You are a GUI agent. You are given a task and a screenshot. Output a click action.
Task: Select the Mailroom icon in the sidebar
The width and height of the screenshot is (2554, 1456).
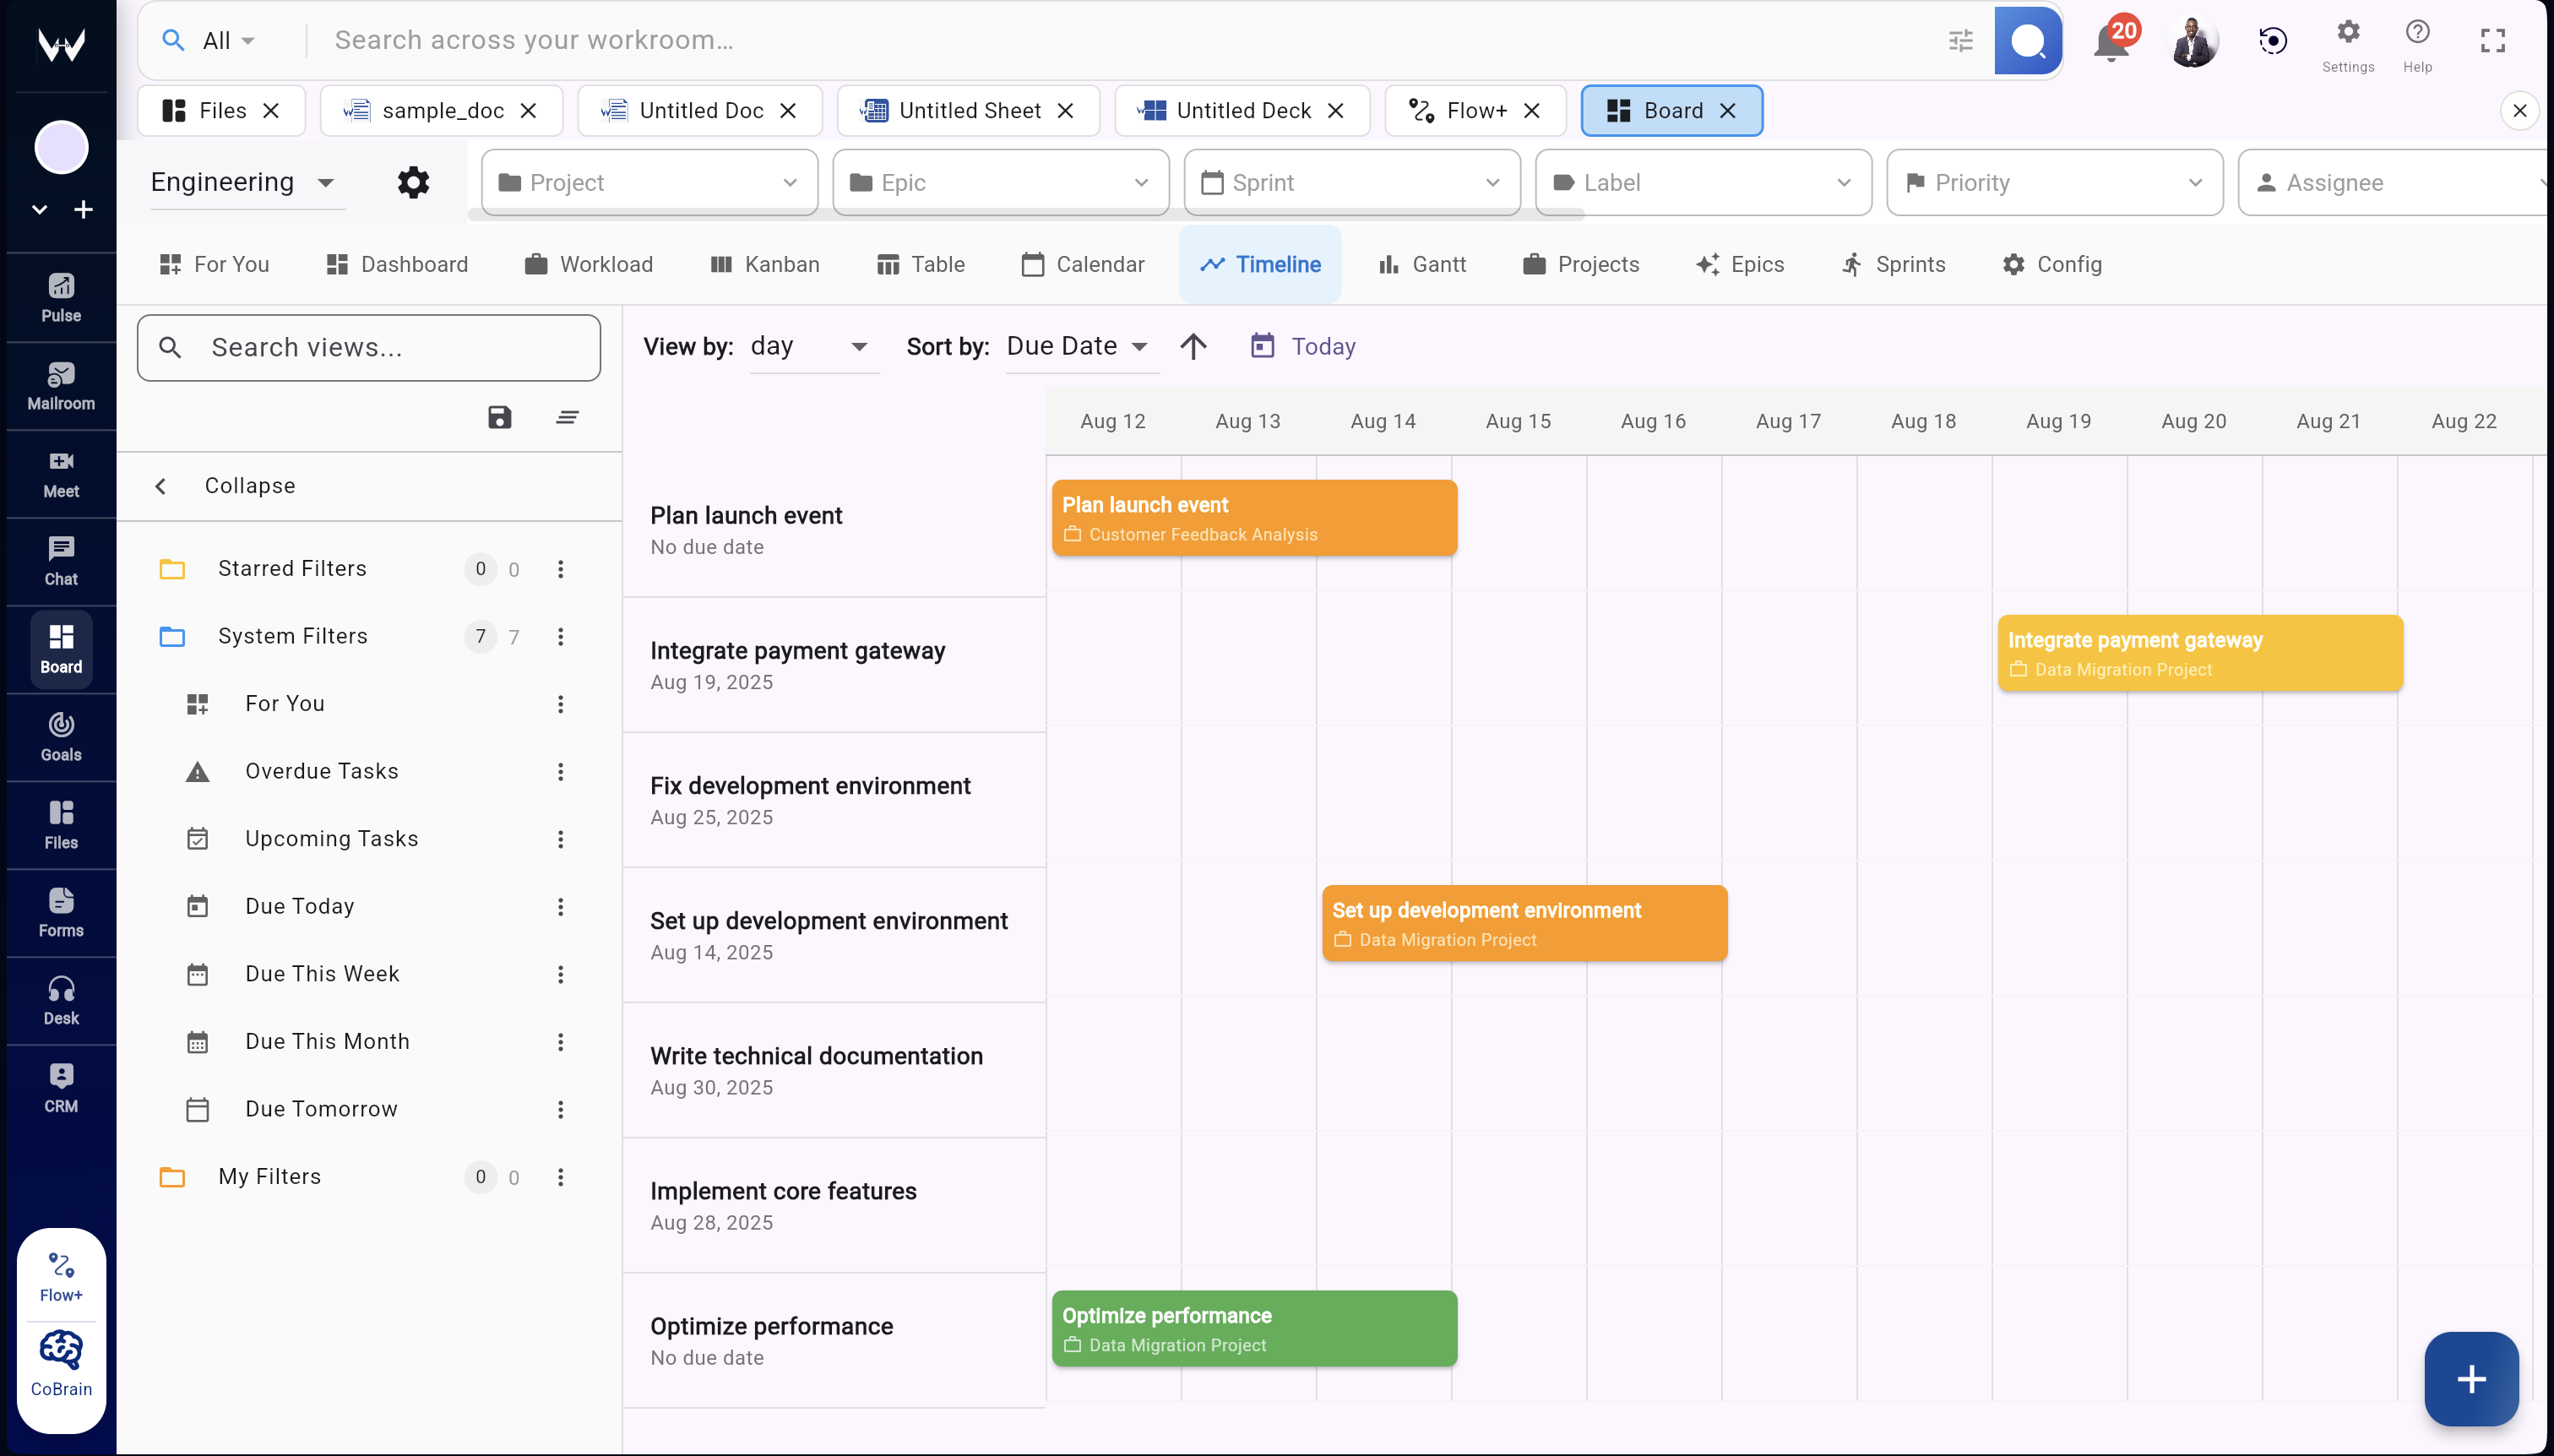(60, 385)
